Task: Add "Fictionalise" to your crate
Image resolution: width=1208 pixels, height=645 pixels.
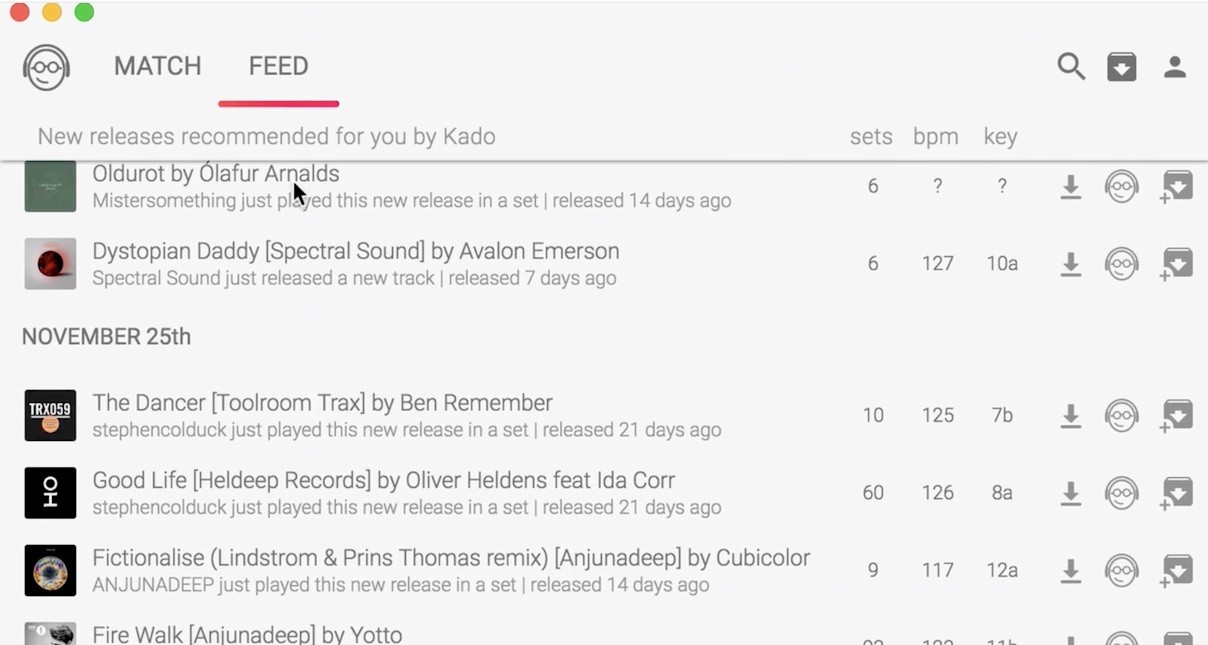Action: [1176, 569]
